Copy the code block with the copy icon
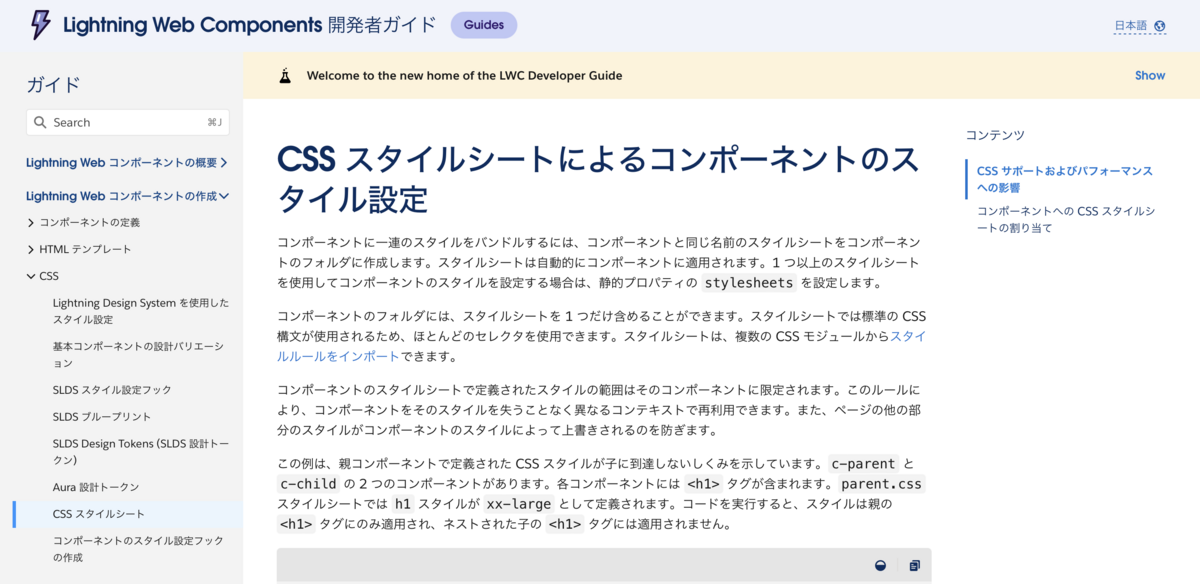 (x=914, y=565)
